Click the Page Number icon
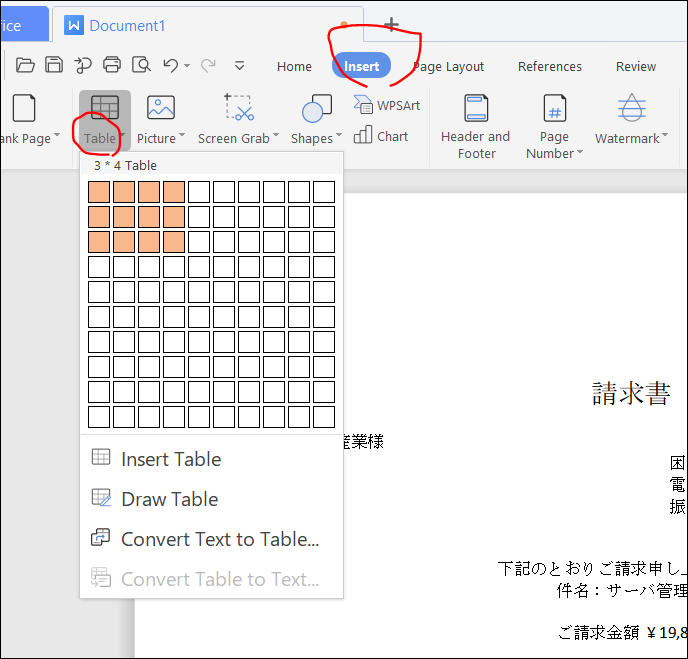 coord(555,108)
